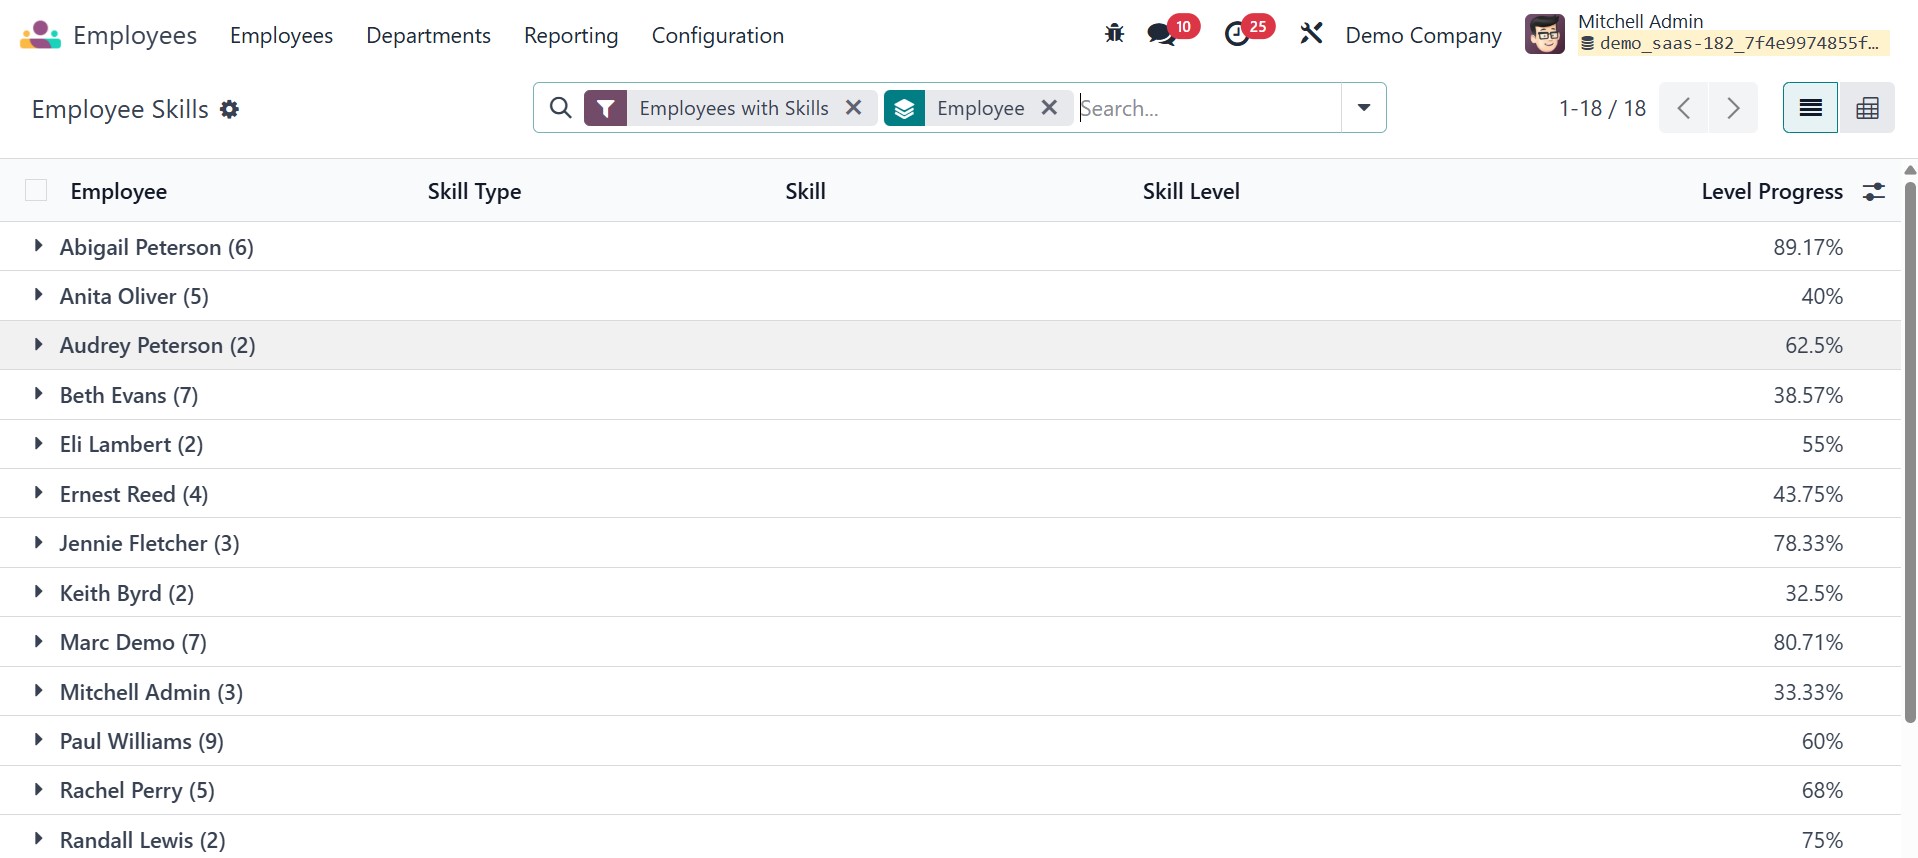
Task: Click Eli Lambert's 55% progress value
Action: [1822, 444]
